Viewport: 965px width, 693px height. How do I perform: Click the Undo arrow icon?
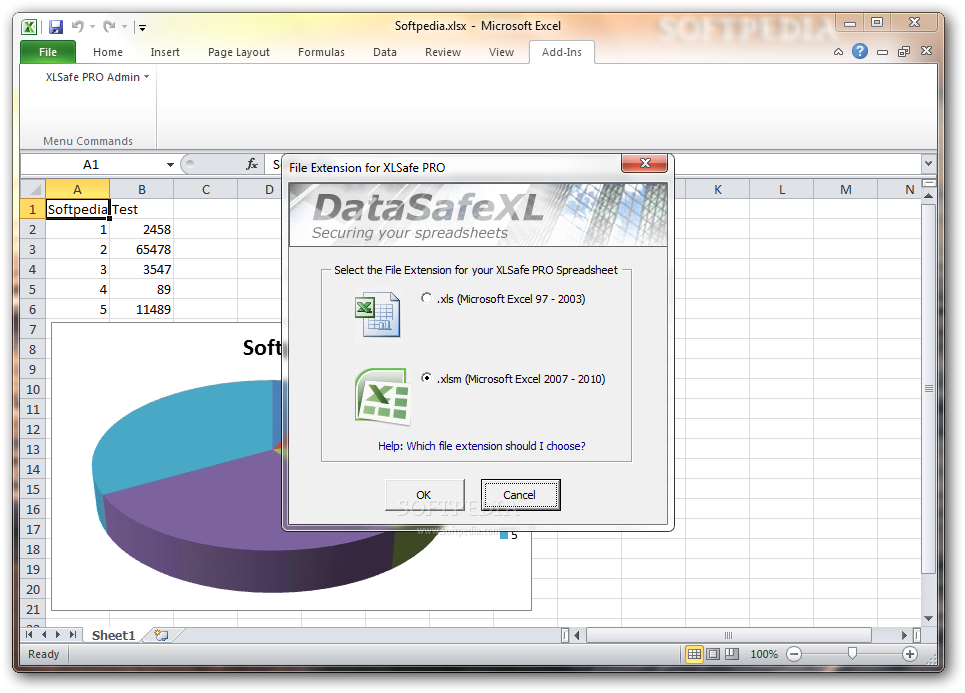(x=78, y=26)
